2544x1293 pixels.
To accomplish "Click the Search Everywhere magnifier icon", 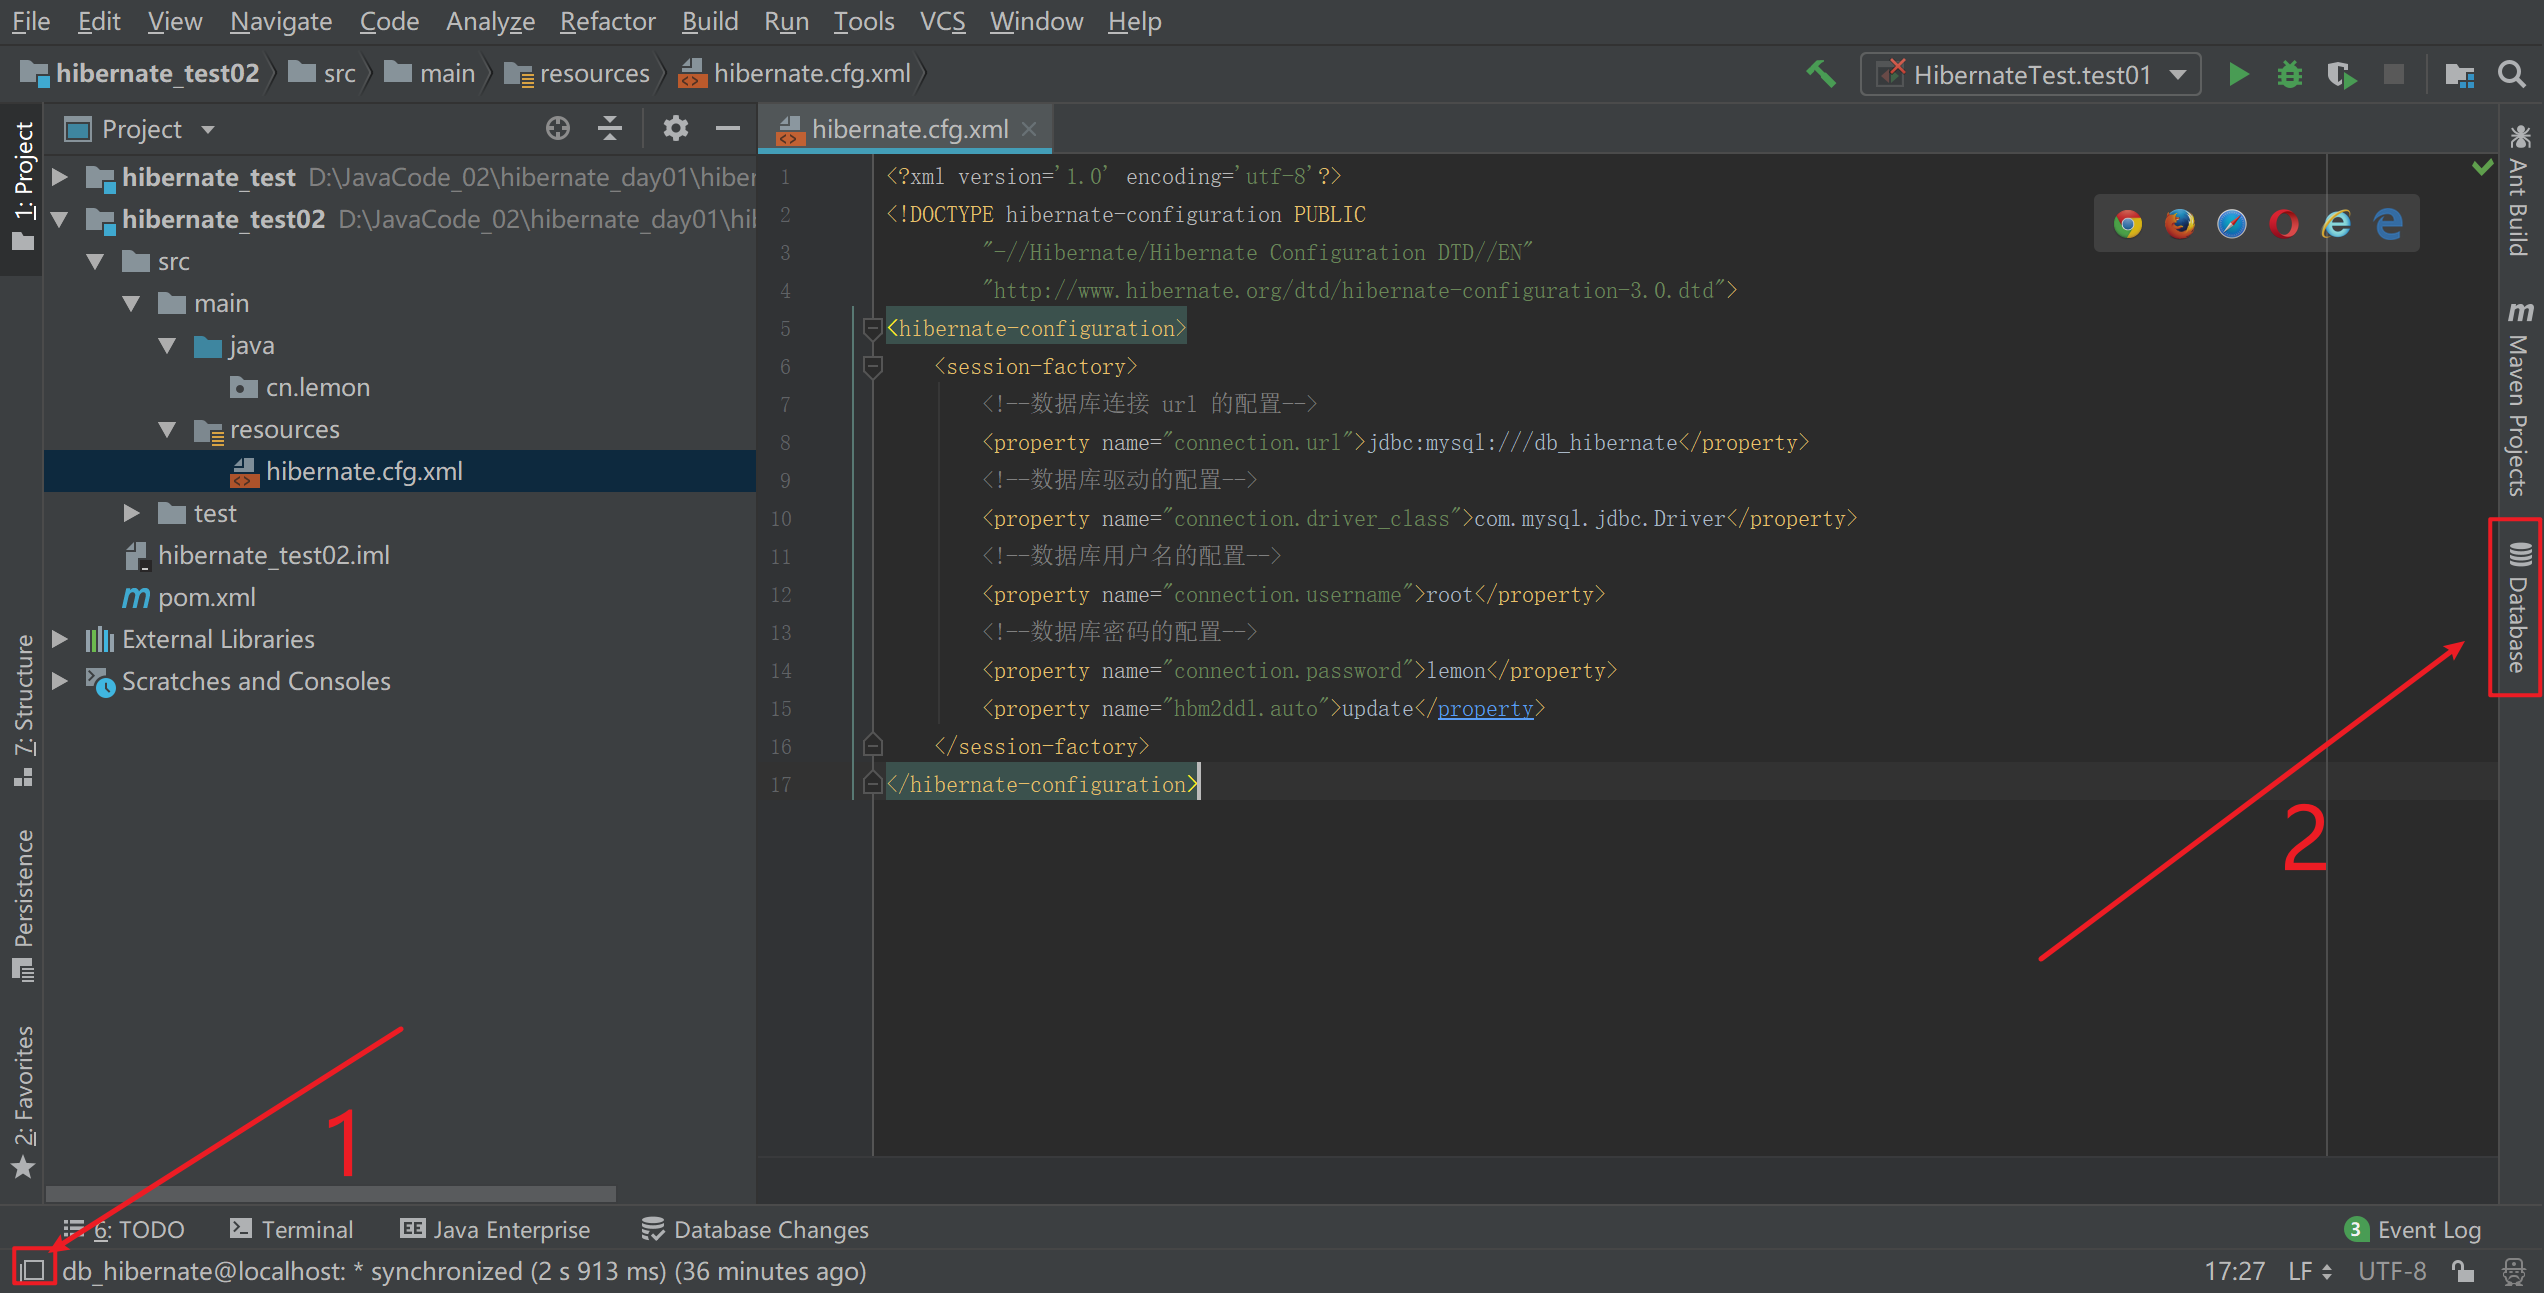I will pyautogui.click(x=2511, y=75).
